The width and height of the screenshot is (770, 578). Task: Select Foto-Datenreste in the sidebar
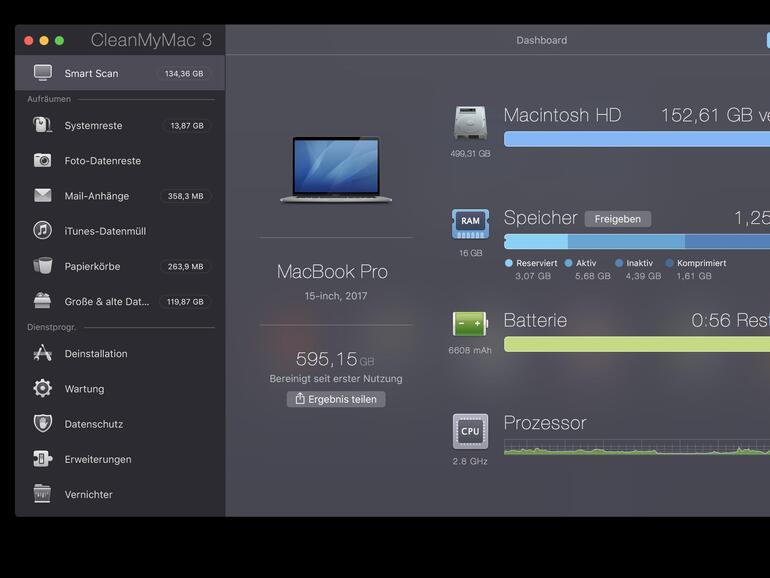click(120, 161)
